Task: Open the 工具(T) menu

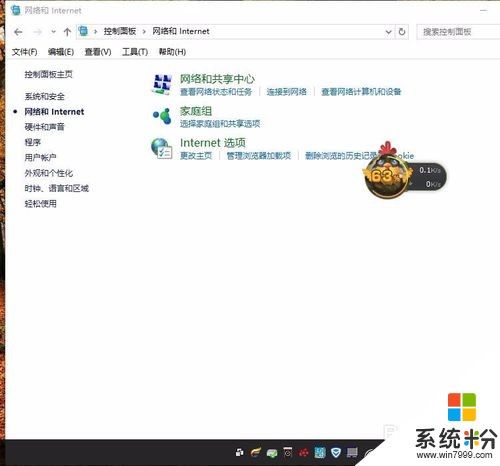Action: pyautogui.click(x=135, y=52)
